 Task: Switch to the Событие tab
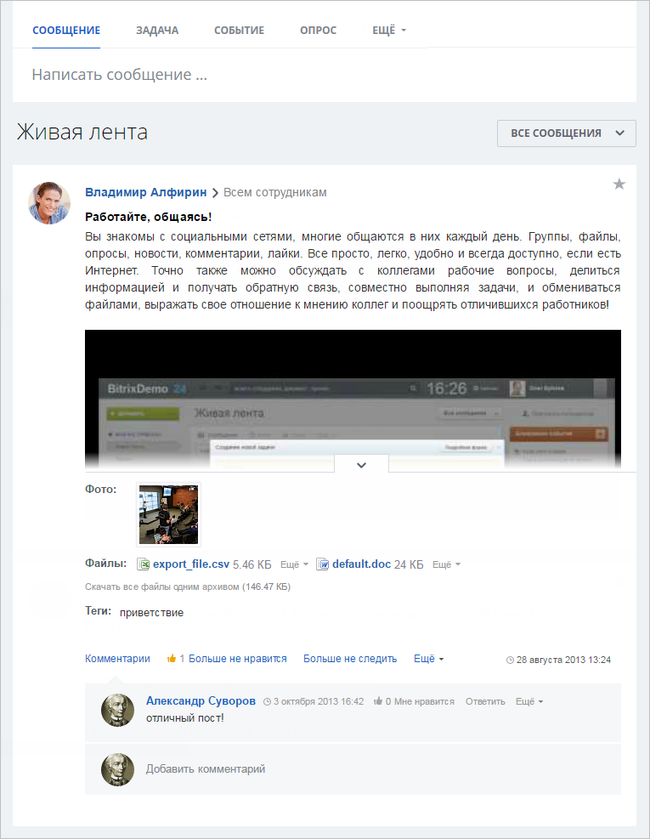click(x=239, y=30)
